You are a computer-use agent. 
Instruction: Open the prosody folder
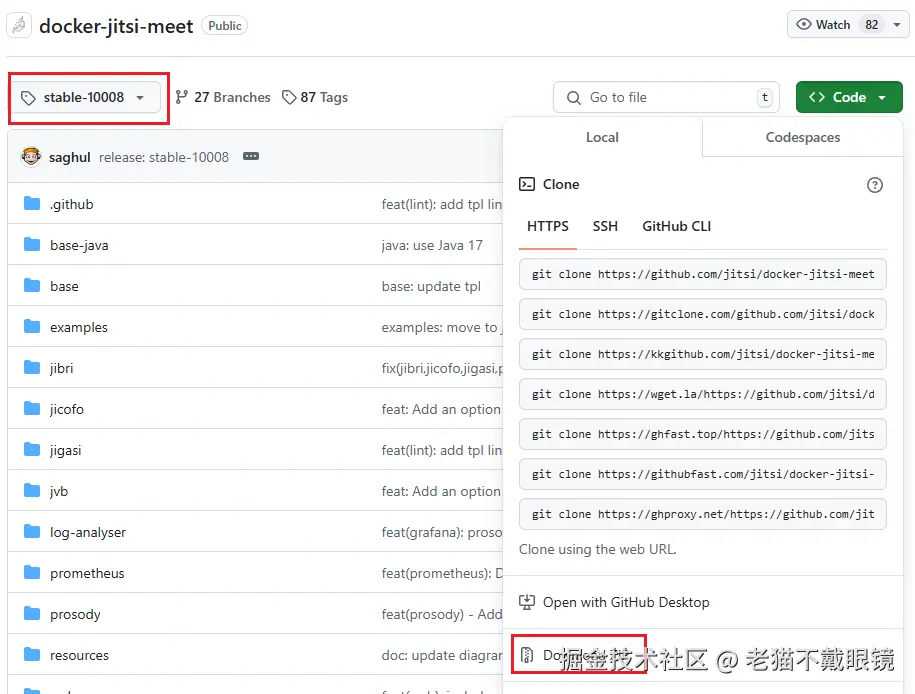pyautogui.click(x=75, y=615)
